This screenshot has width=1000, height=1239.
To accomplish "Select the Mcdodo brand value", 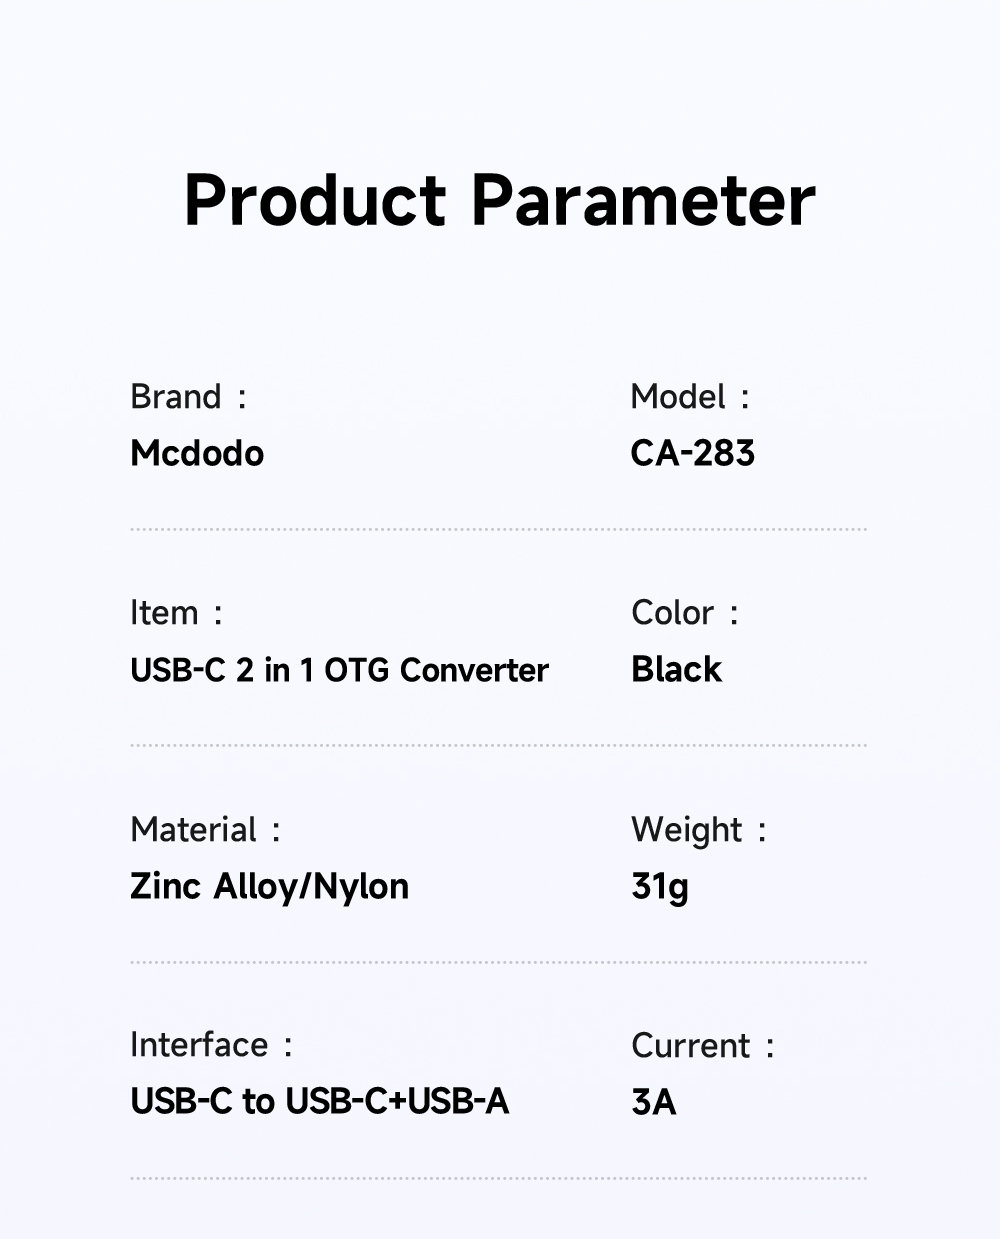I will pyautogui.click(x=197, y=453).
